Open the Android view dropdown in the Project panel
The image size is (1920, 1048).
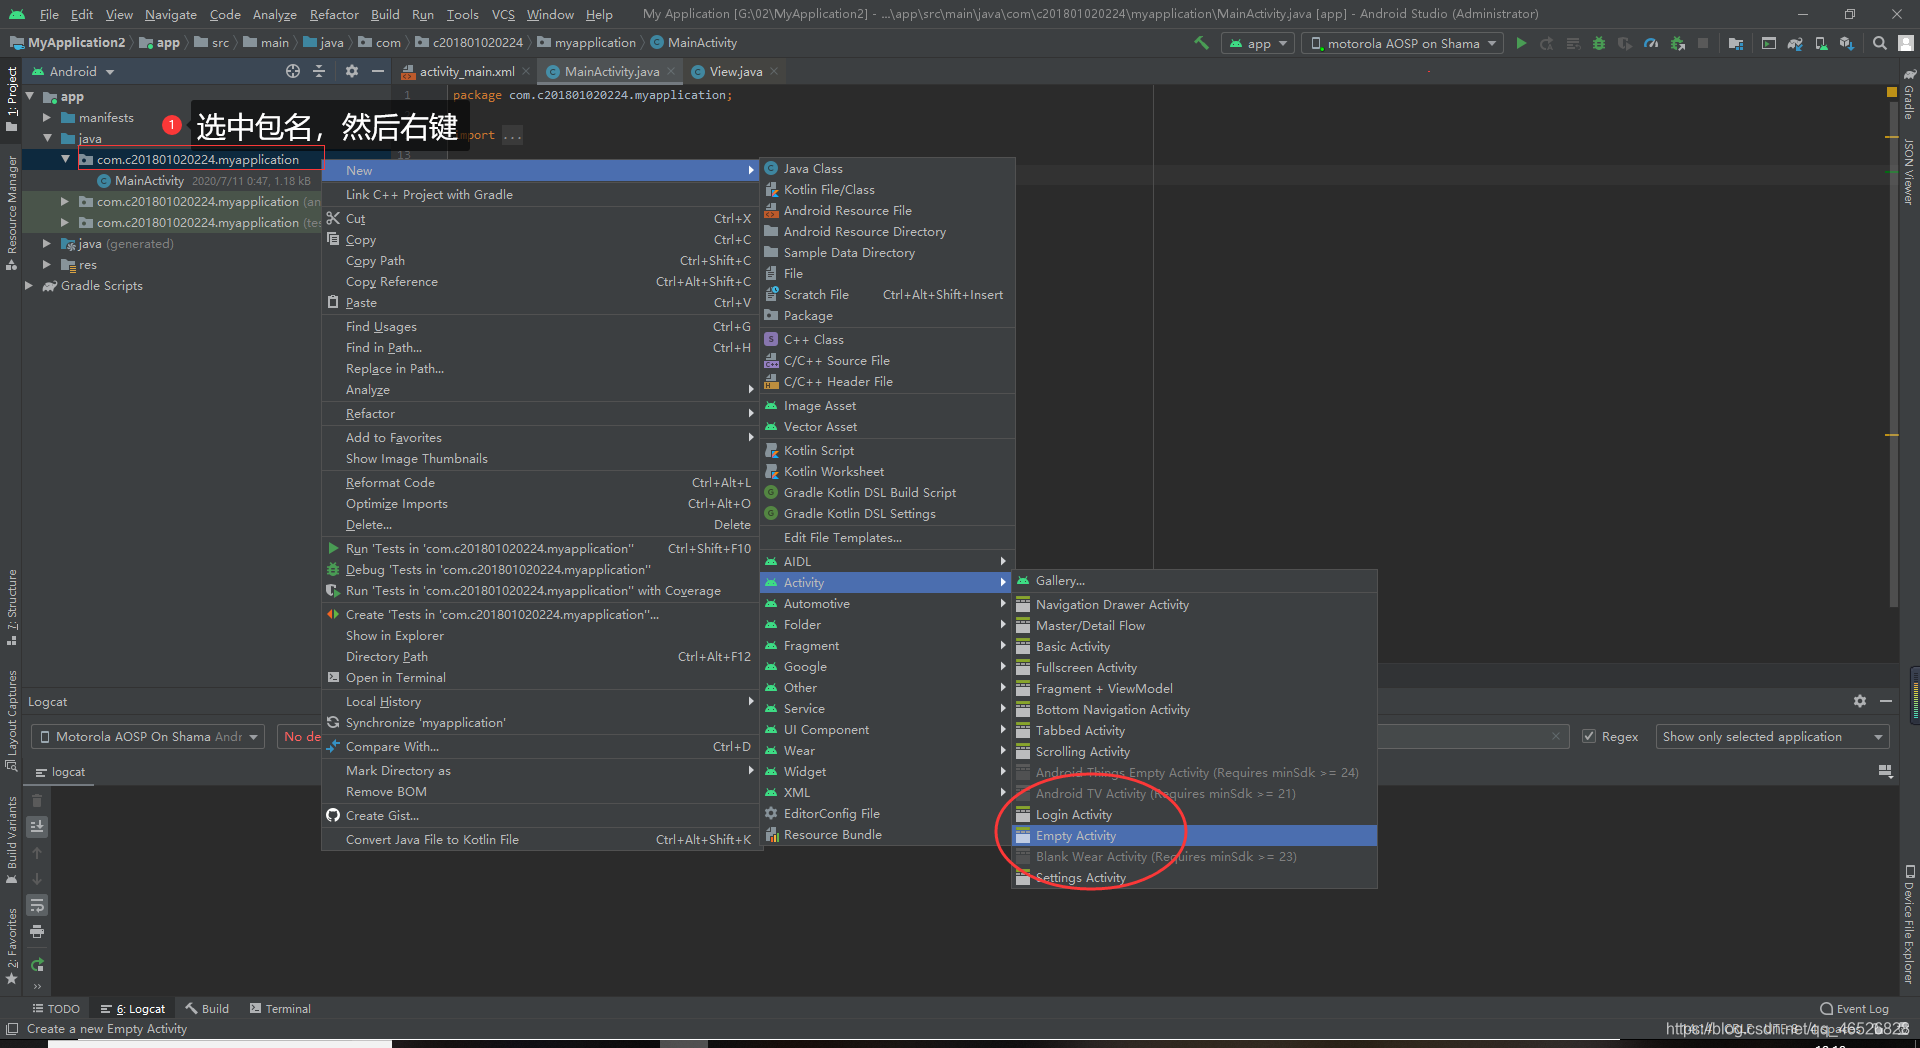(x=74, y=71)
